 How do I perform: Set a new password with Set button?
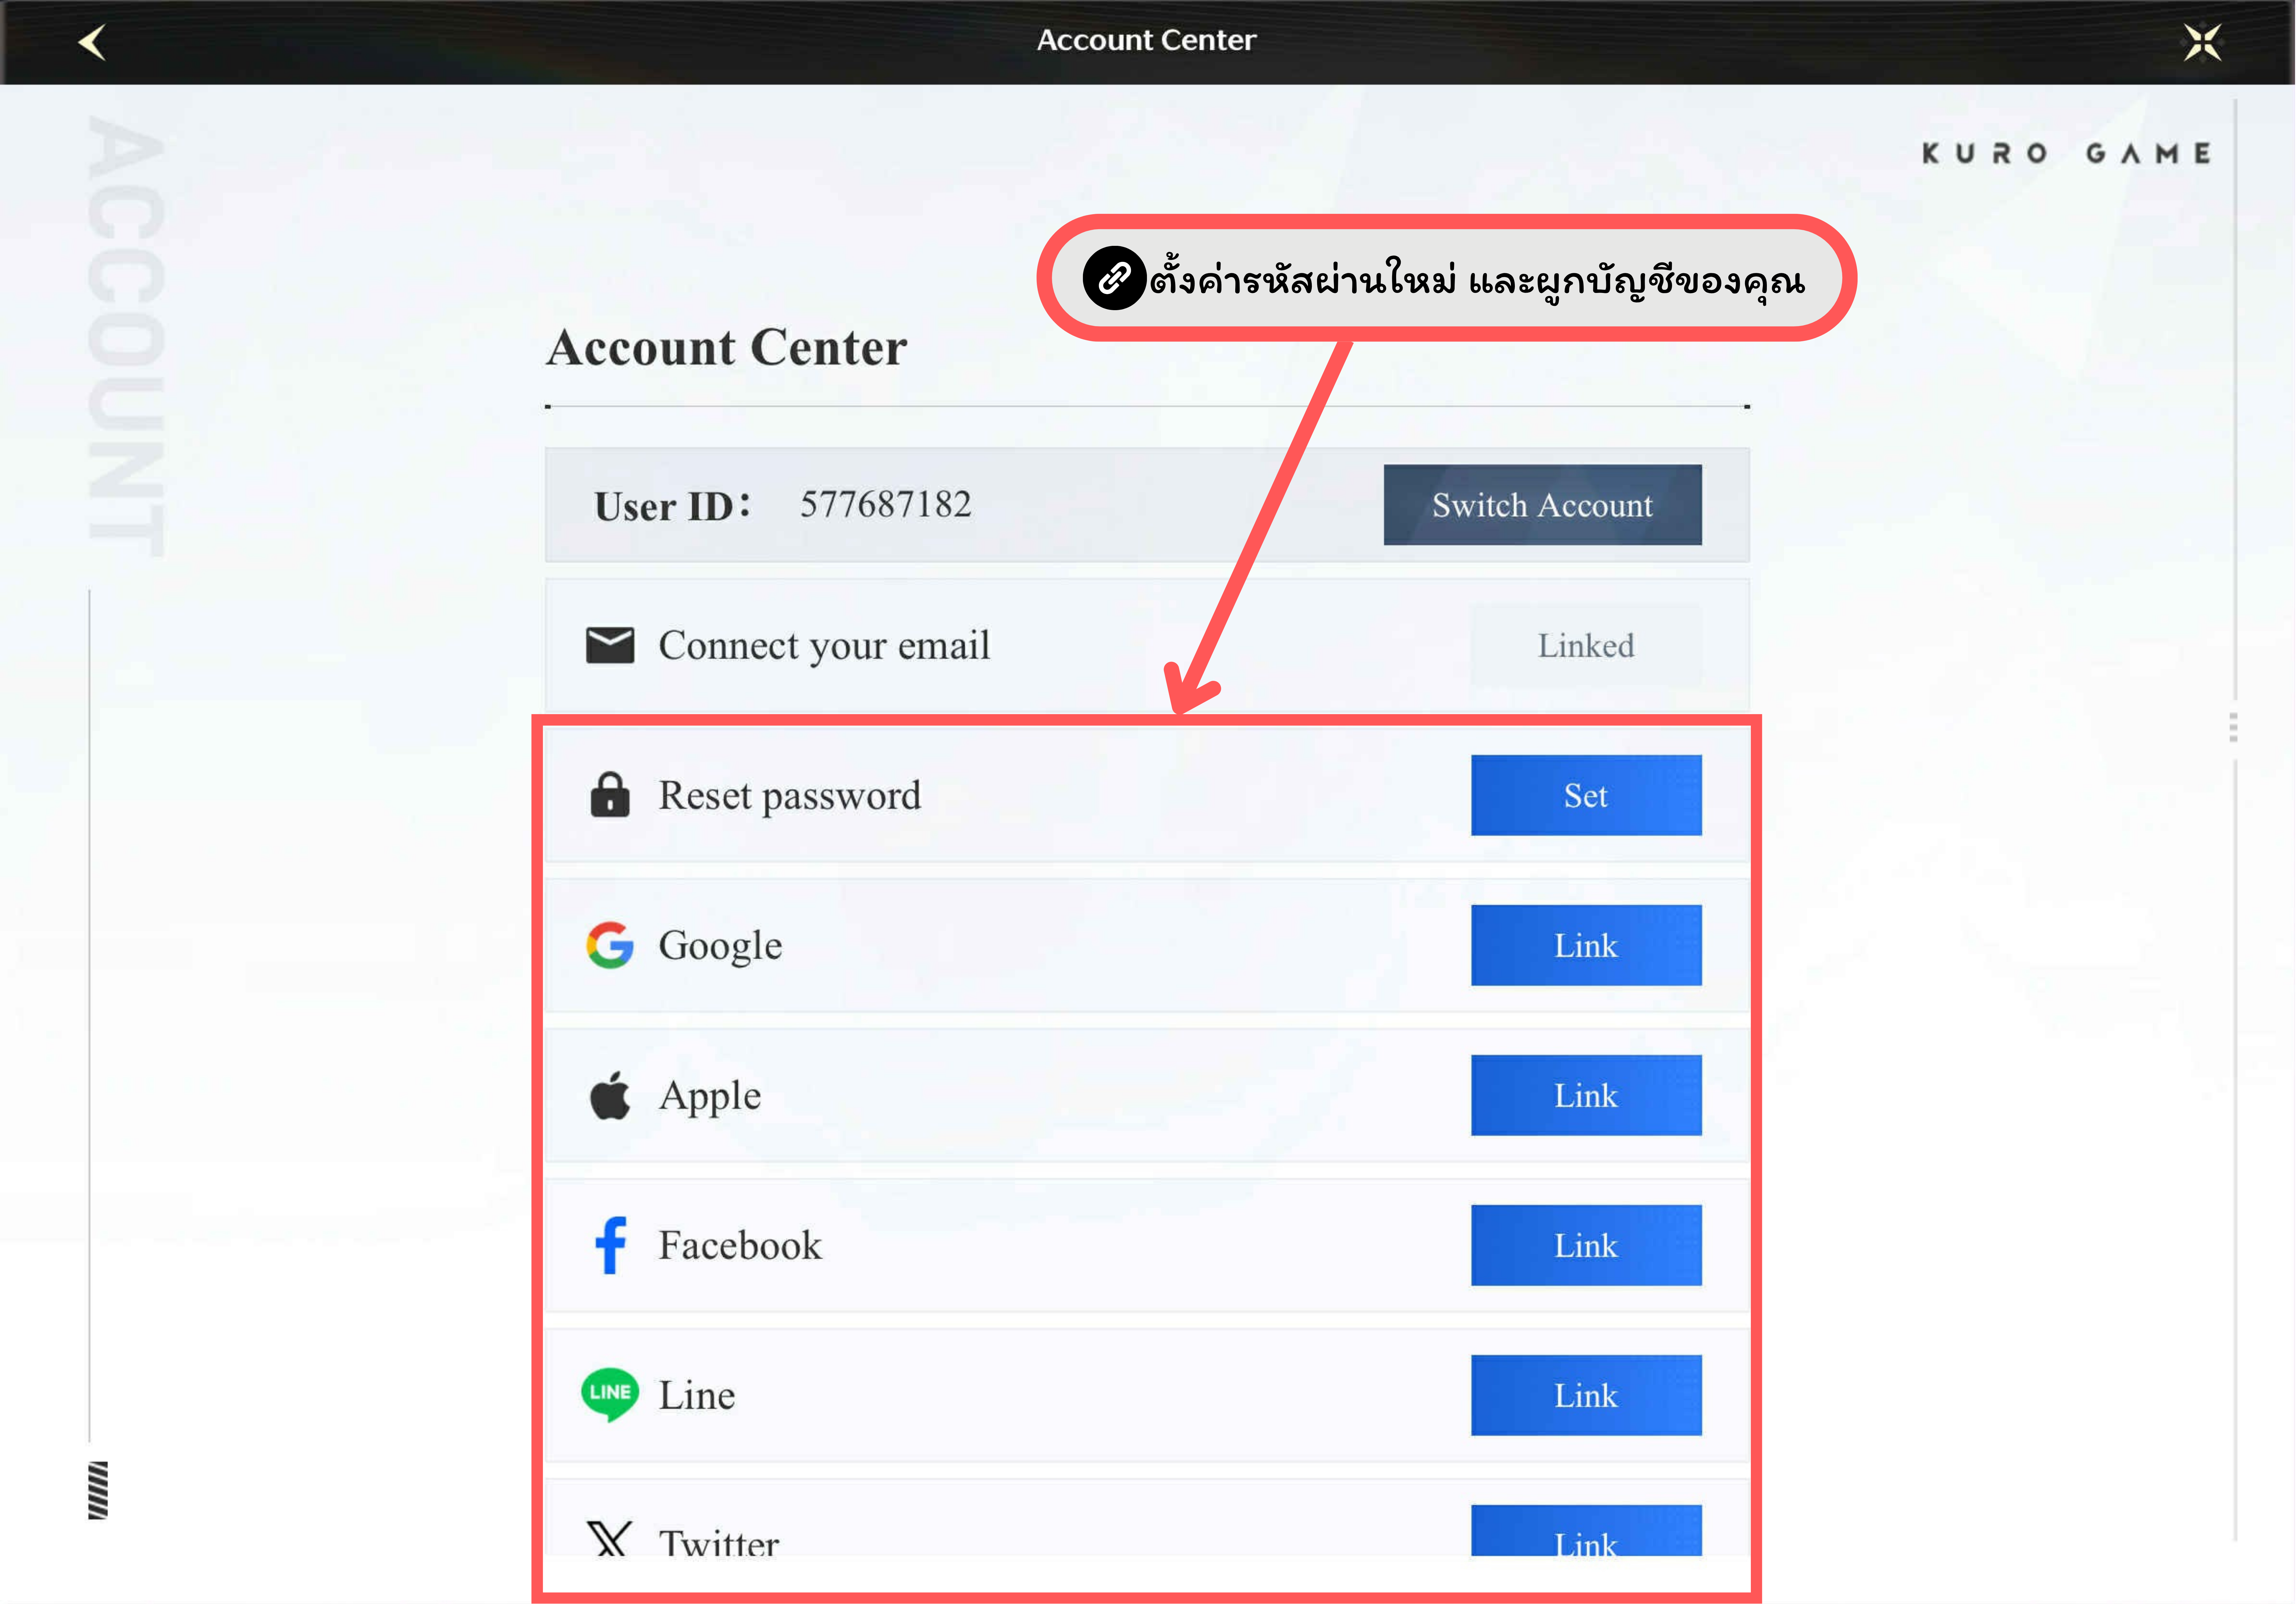(x=1586, y=795)
